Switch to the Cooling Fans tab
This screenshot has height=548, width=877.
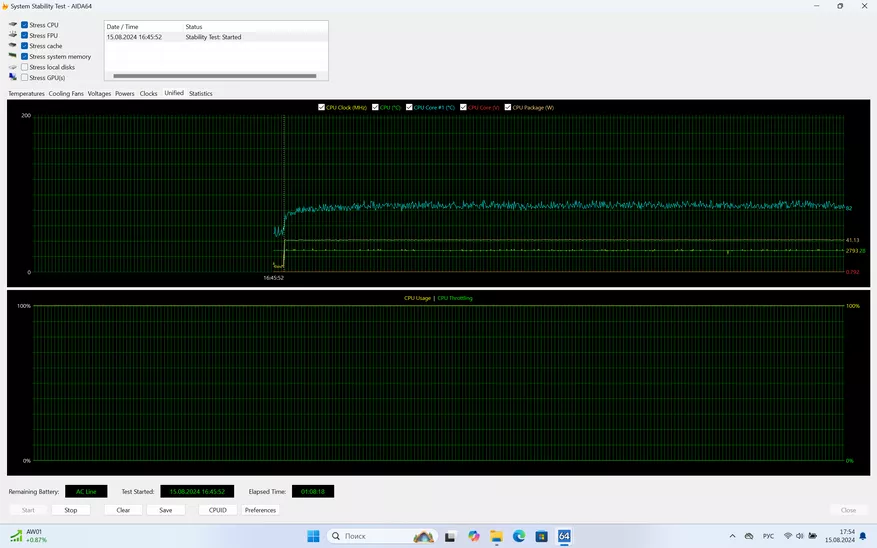tap(66, 93)
